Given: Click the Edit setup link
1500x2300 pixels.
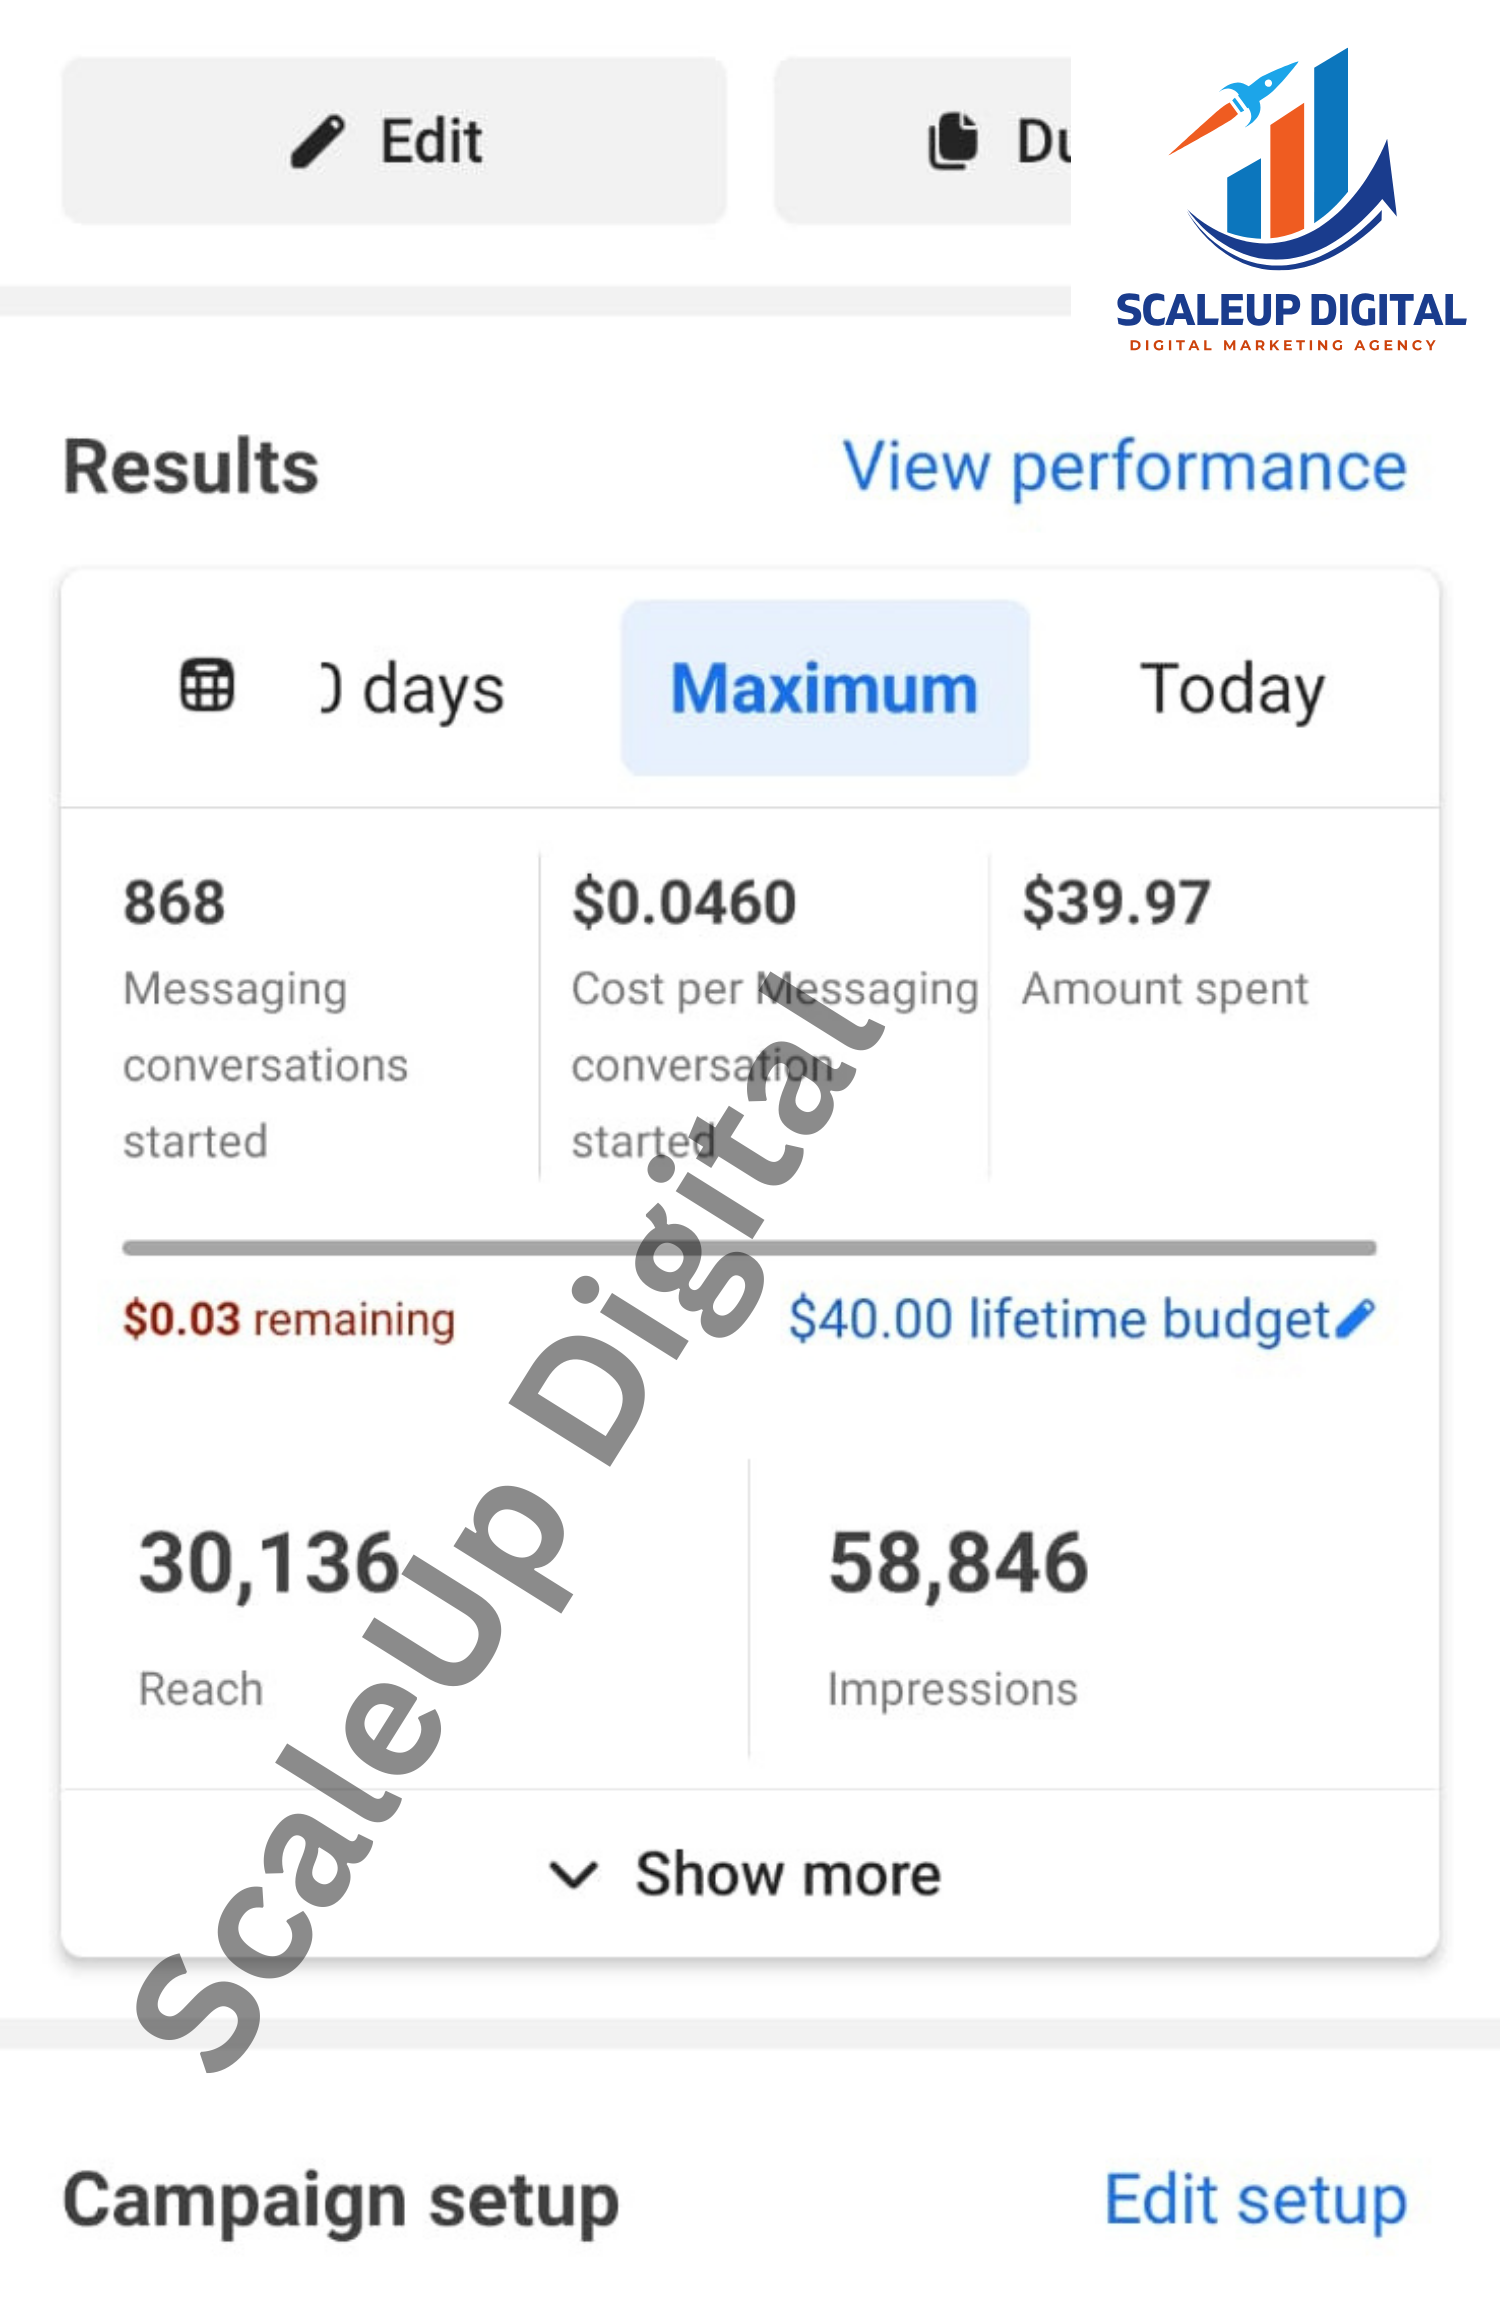Looking at the screenshot, I should point(1255,2200).
